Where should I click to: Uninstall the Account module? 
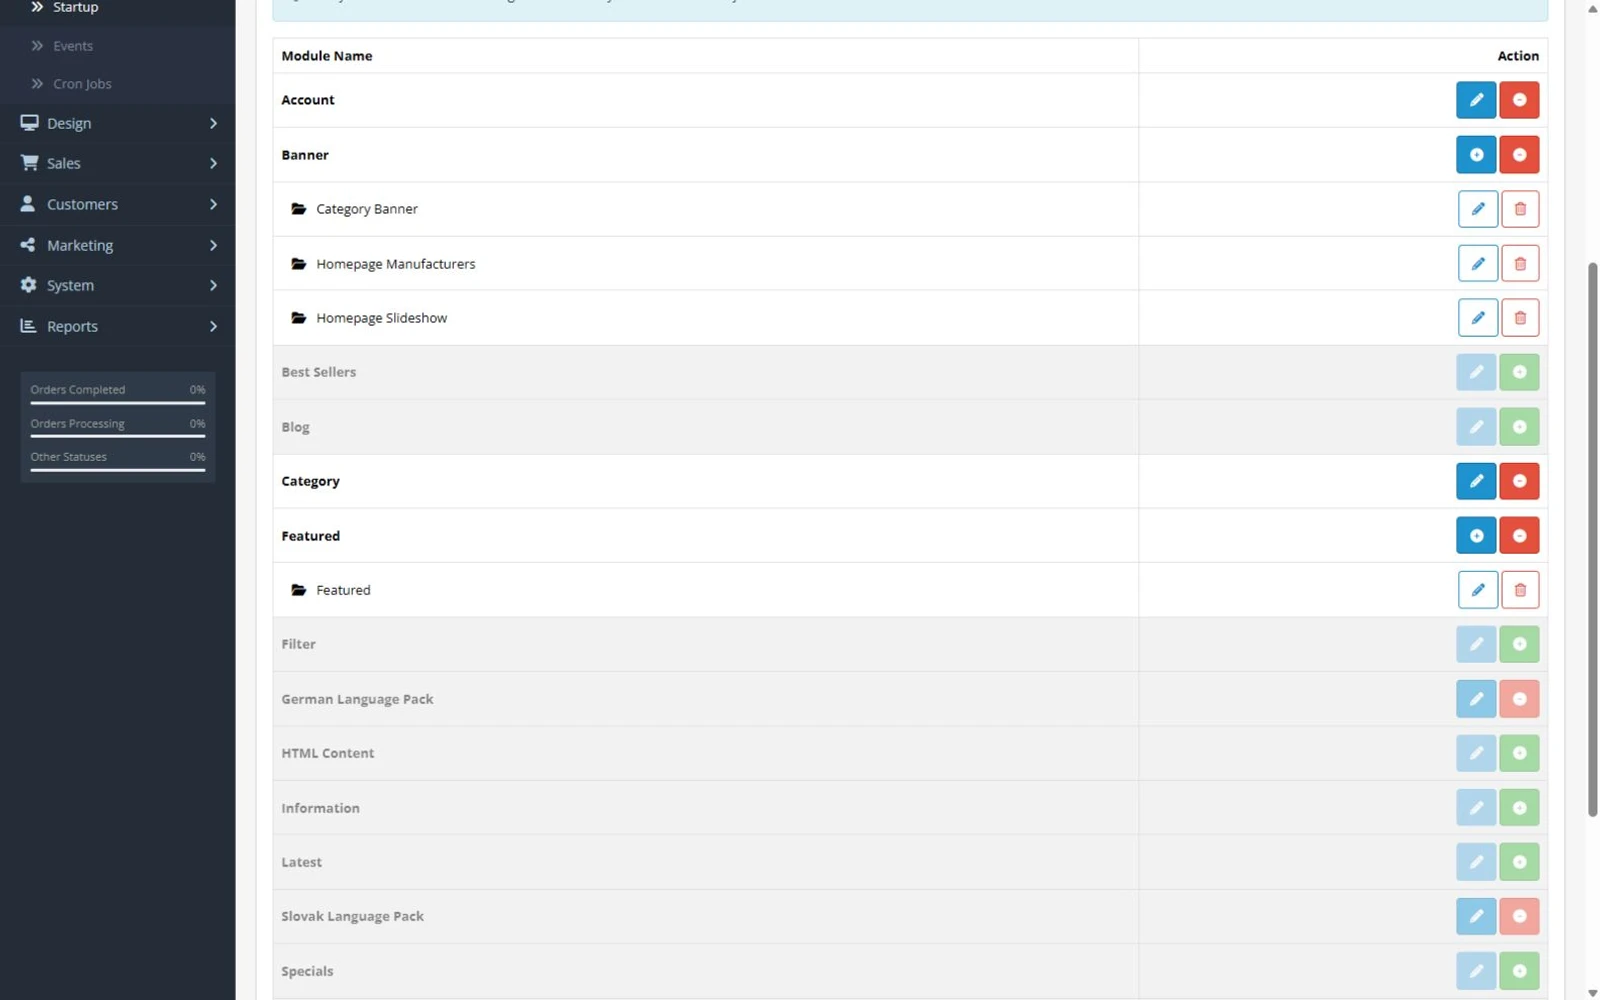pyautogui.click(x=1519, y=100)
